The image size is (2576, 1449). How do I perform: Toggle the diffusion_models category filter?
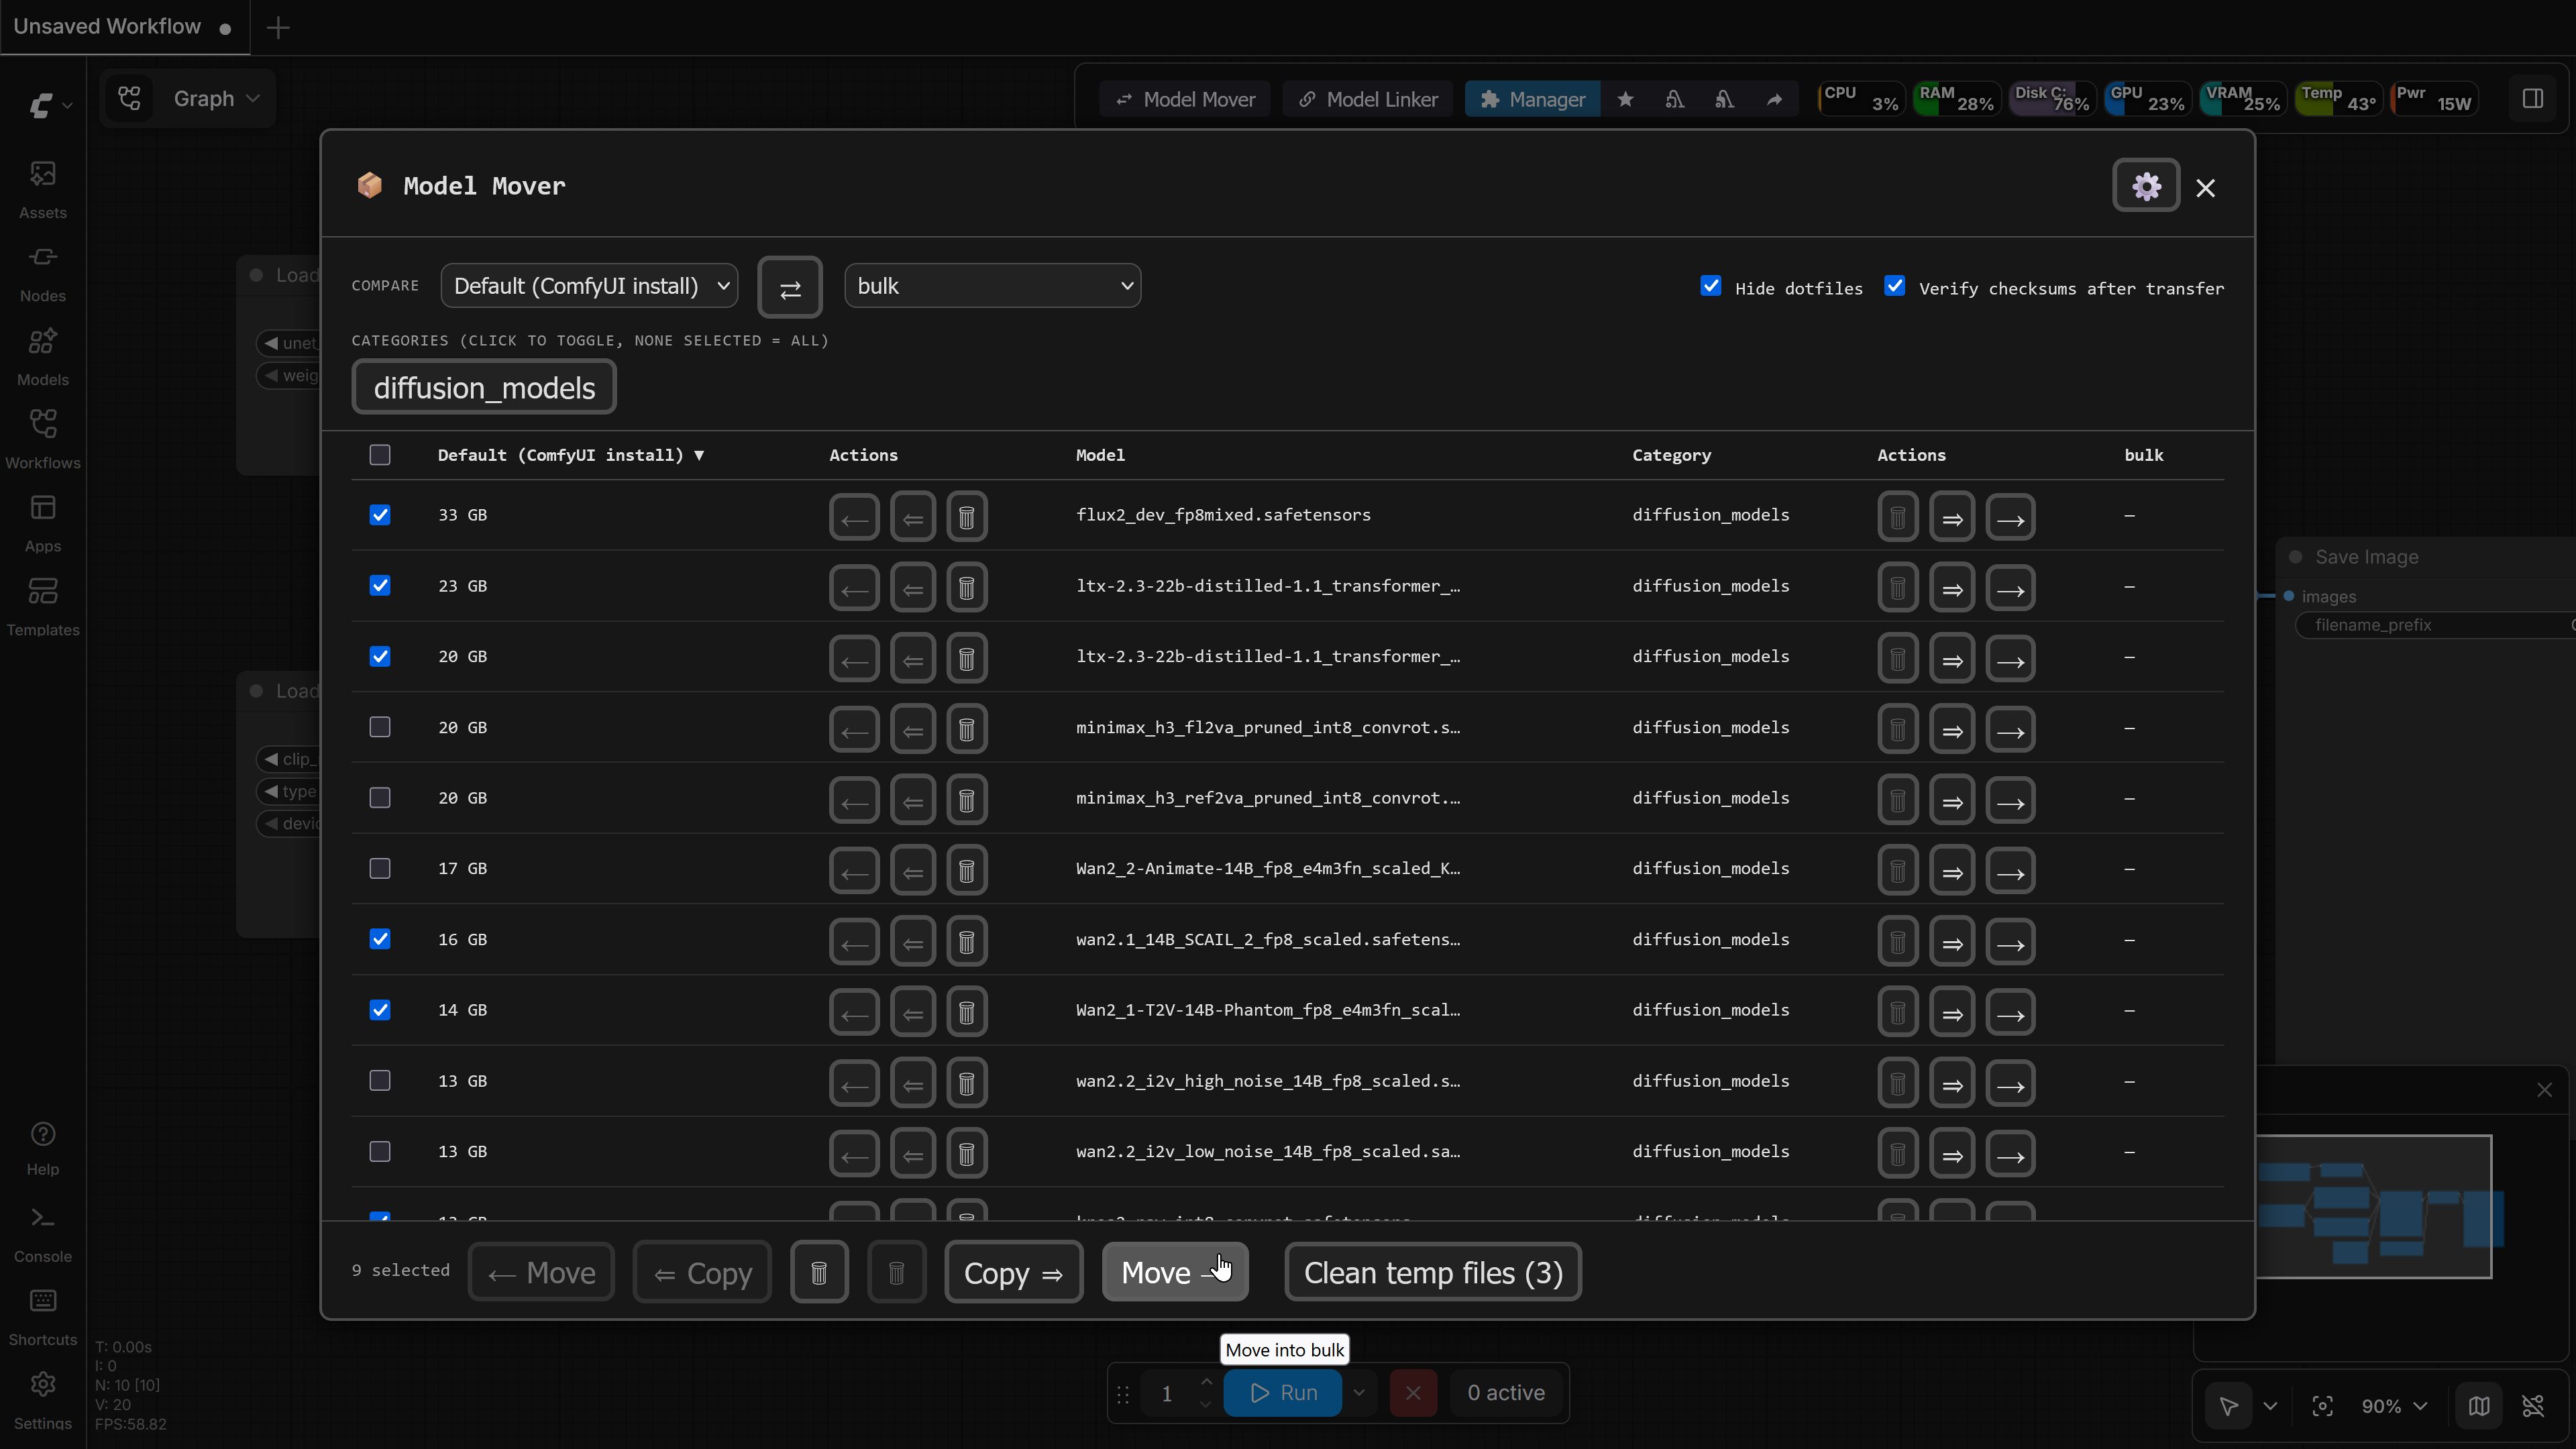click(x=484, y=388)
